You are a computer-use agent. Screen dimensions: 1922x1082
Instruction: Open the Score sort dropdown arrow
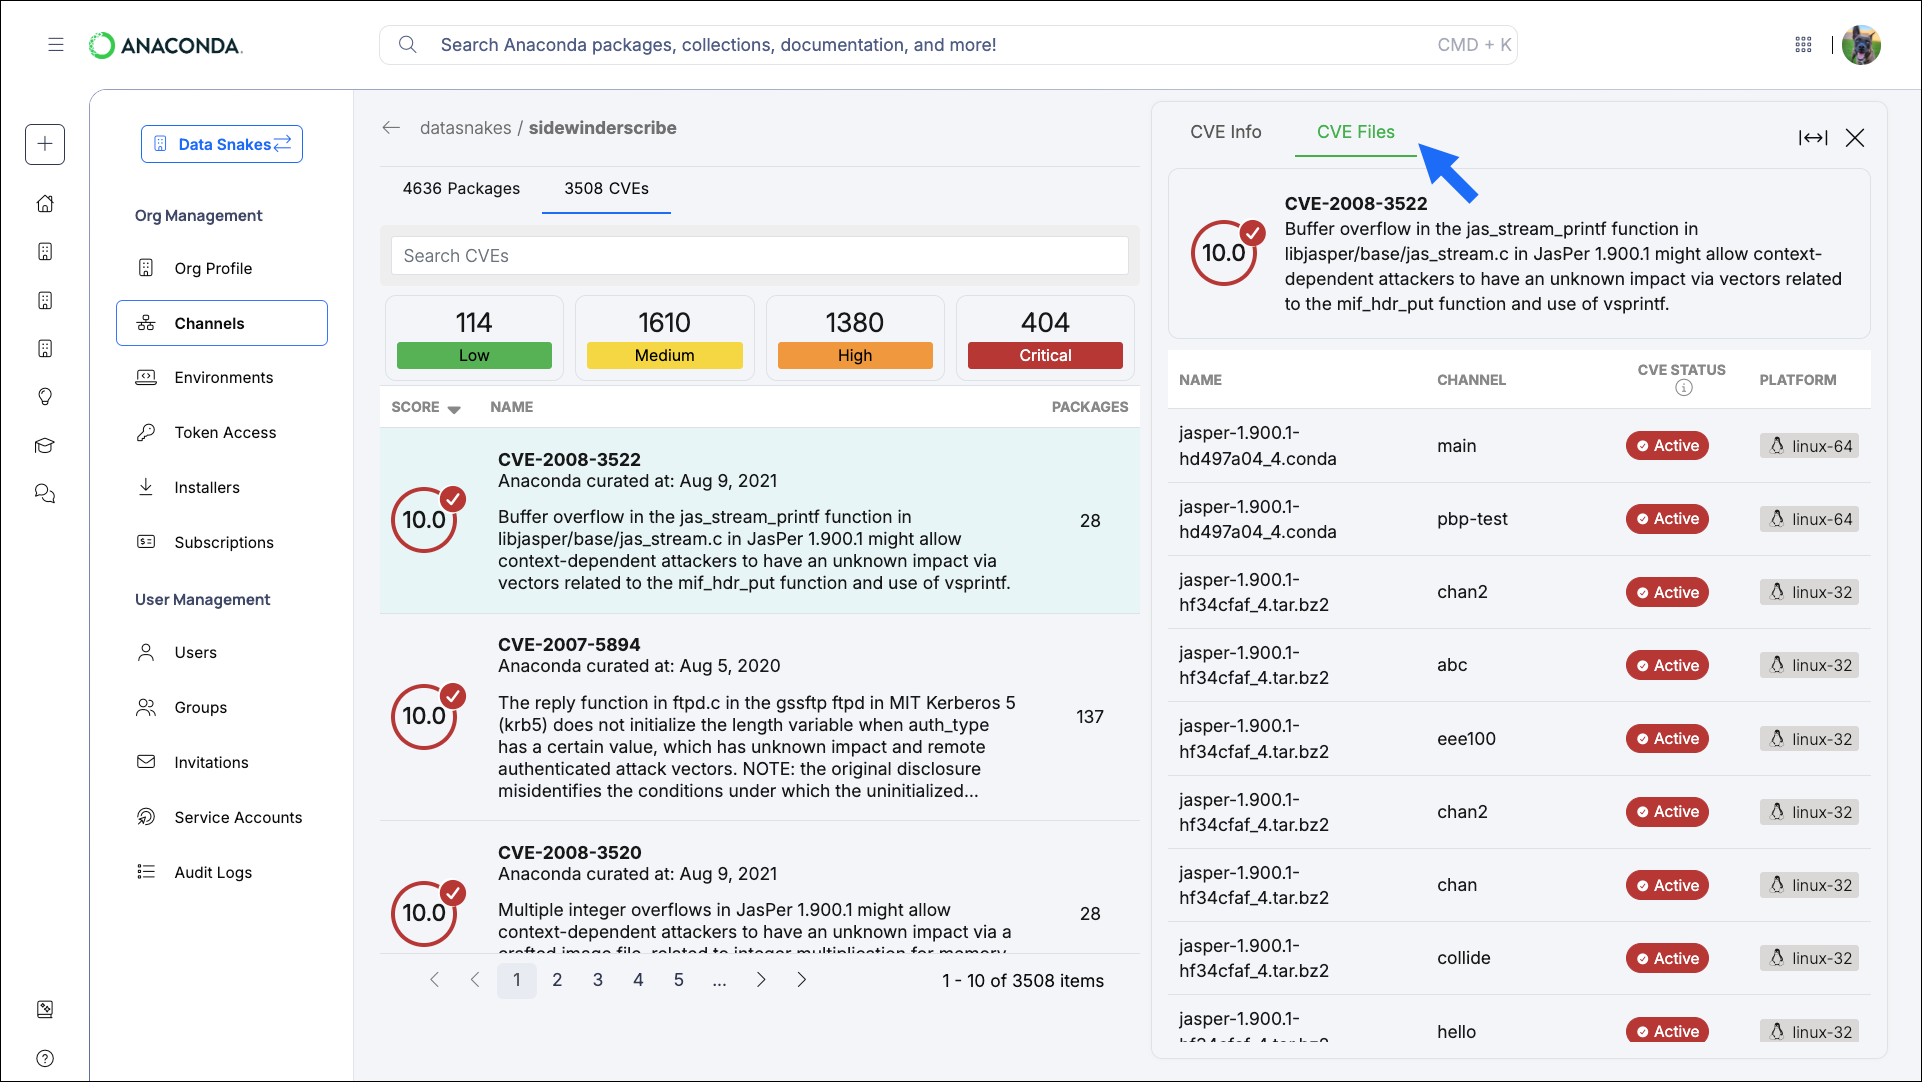[455, 408]
